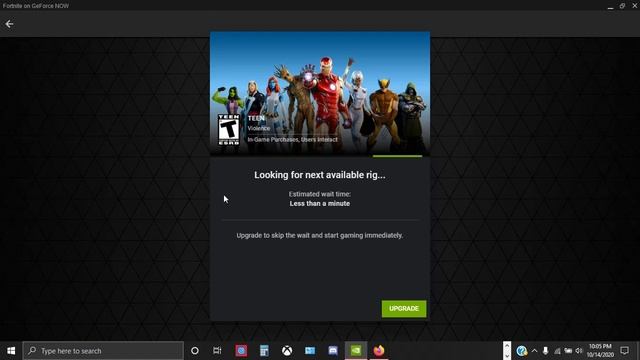640x360 pixels.
Task: Click the ESRB Teen rating badge
Action: point(229,129)
